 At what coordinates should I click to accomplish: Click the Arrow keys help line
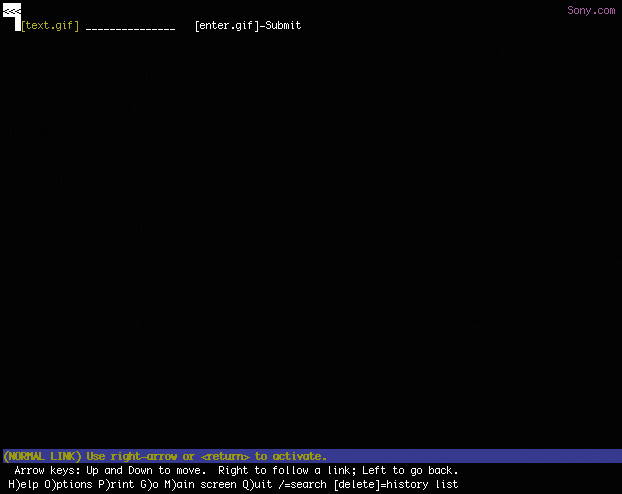[x=236, y=471]
